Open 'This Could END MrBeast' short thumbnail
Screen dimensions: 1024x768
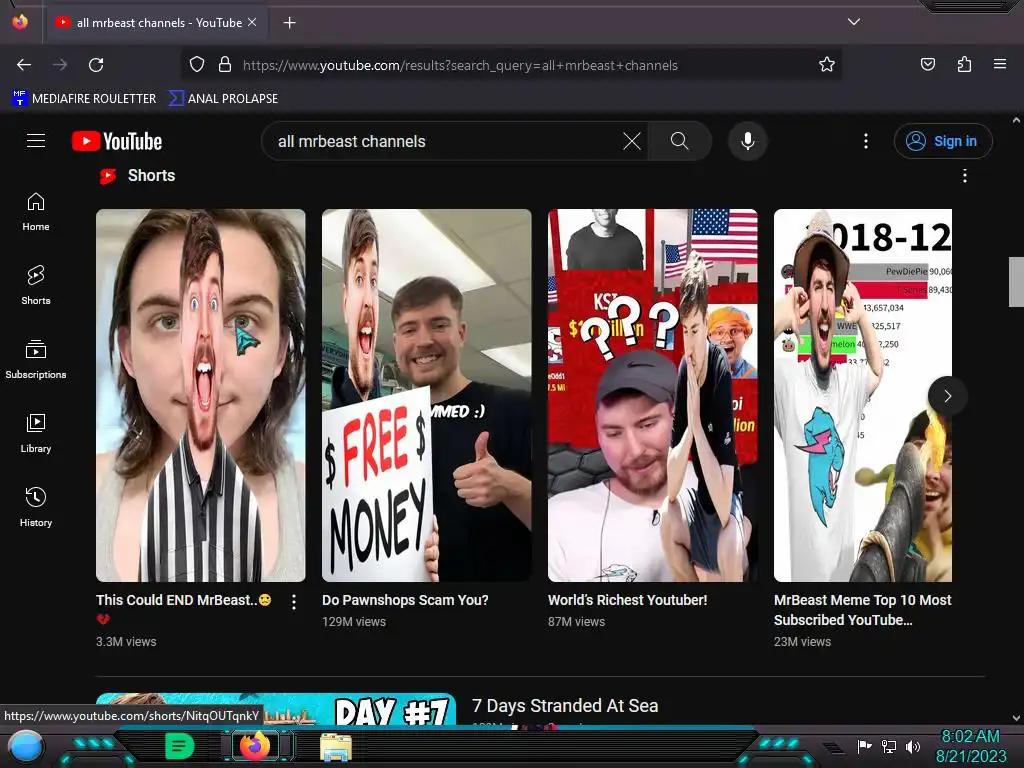[x=200, y=395]
